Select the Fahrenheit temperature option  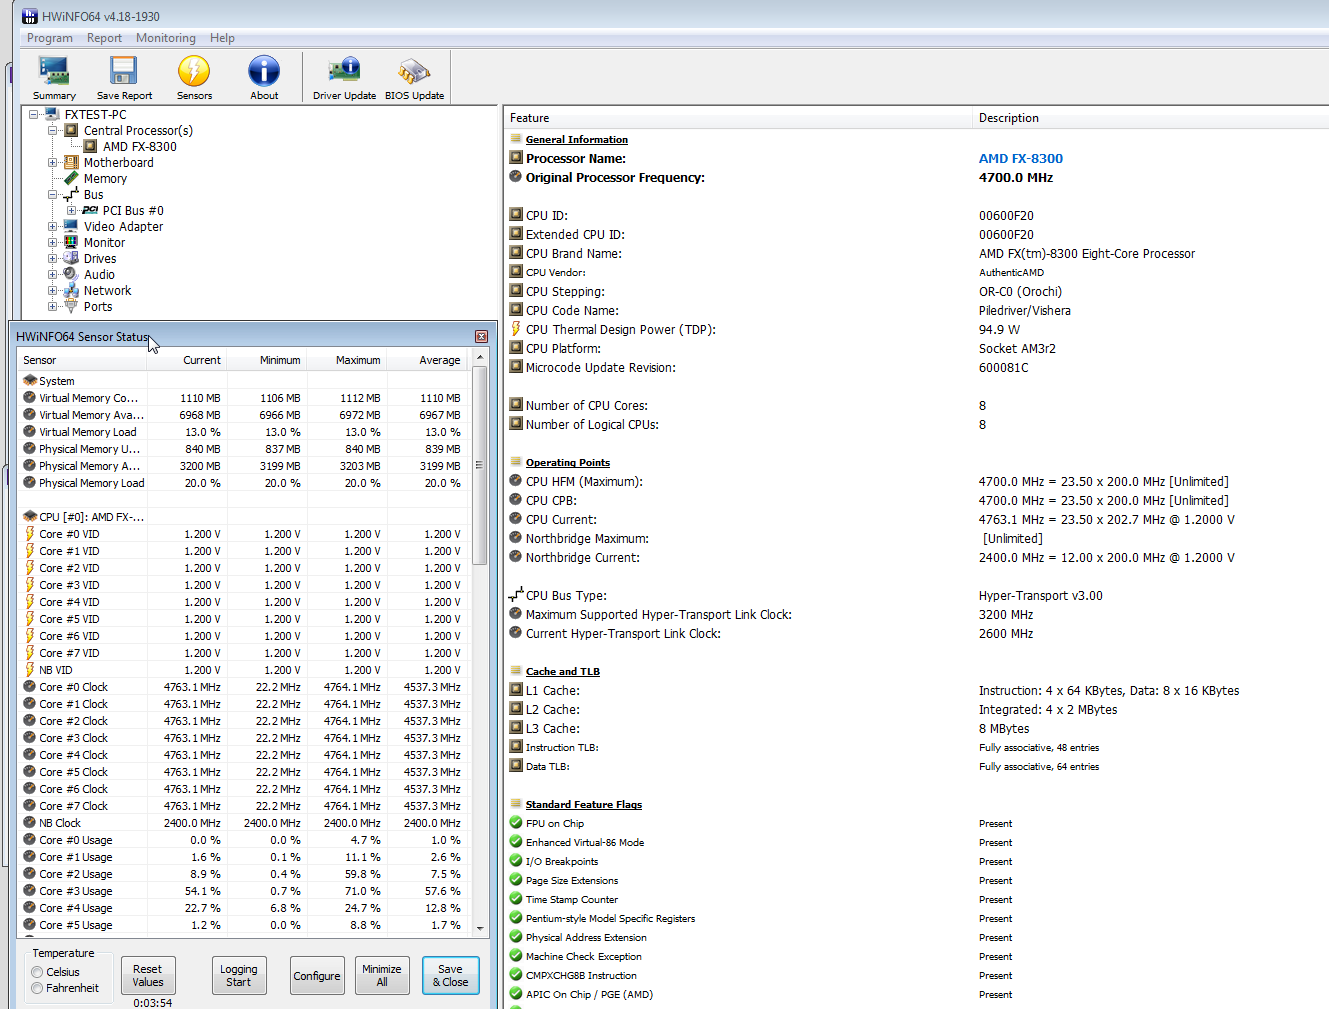37,988
